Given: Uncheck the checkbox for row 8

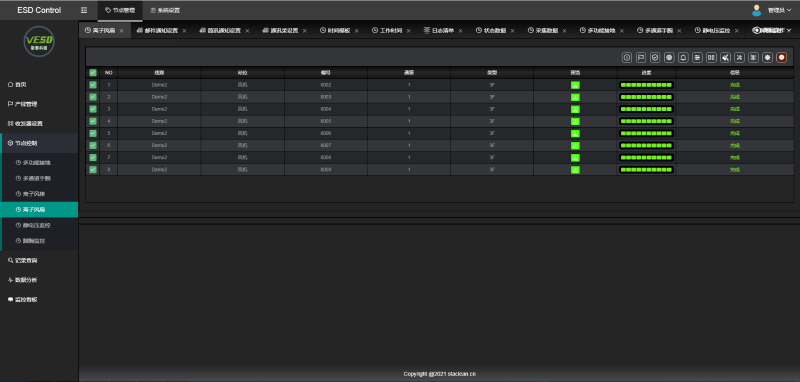Looking at the screenshot, I should click(x=93, y=169).
